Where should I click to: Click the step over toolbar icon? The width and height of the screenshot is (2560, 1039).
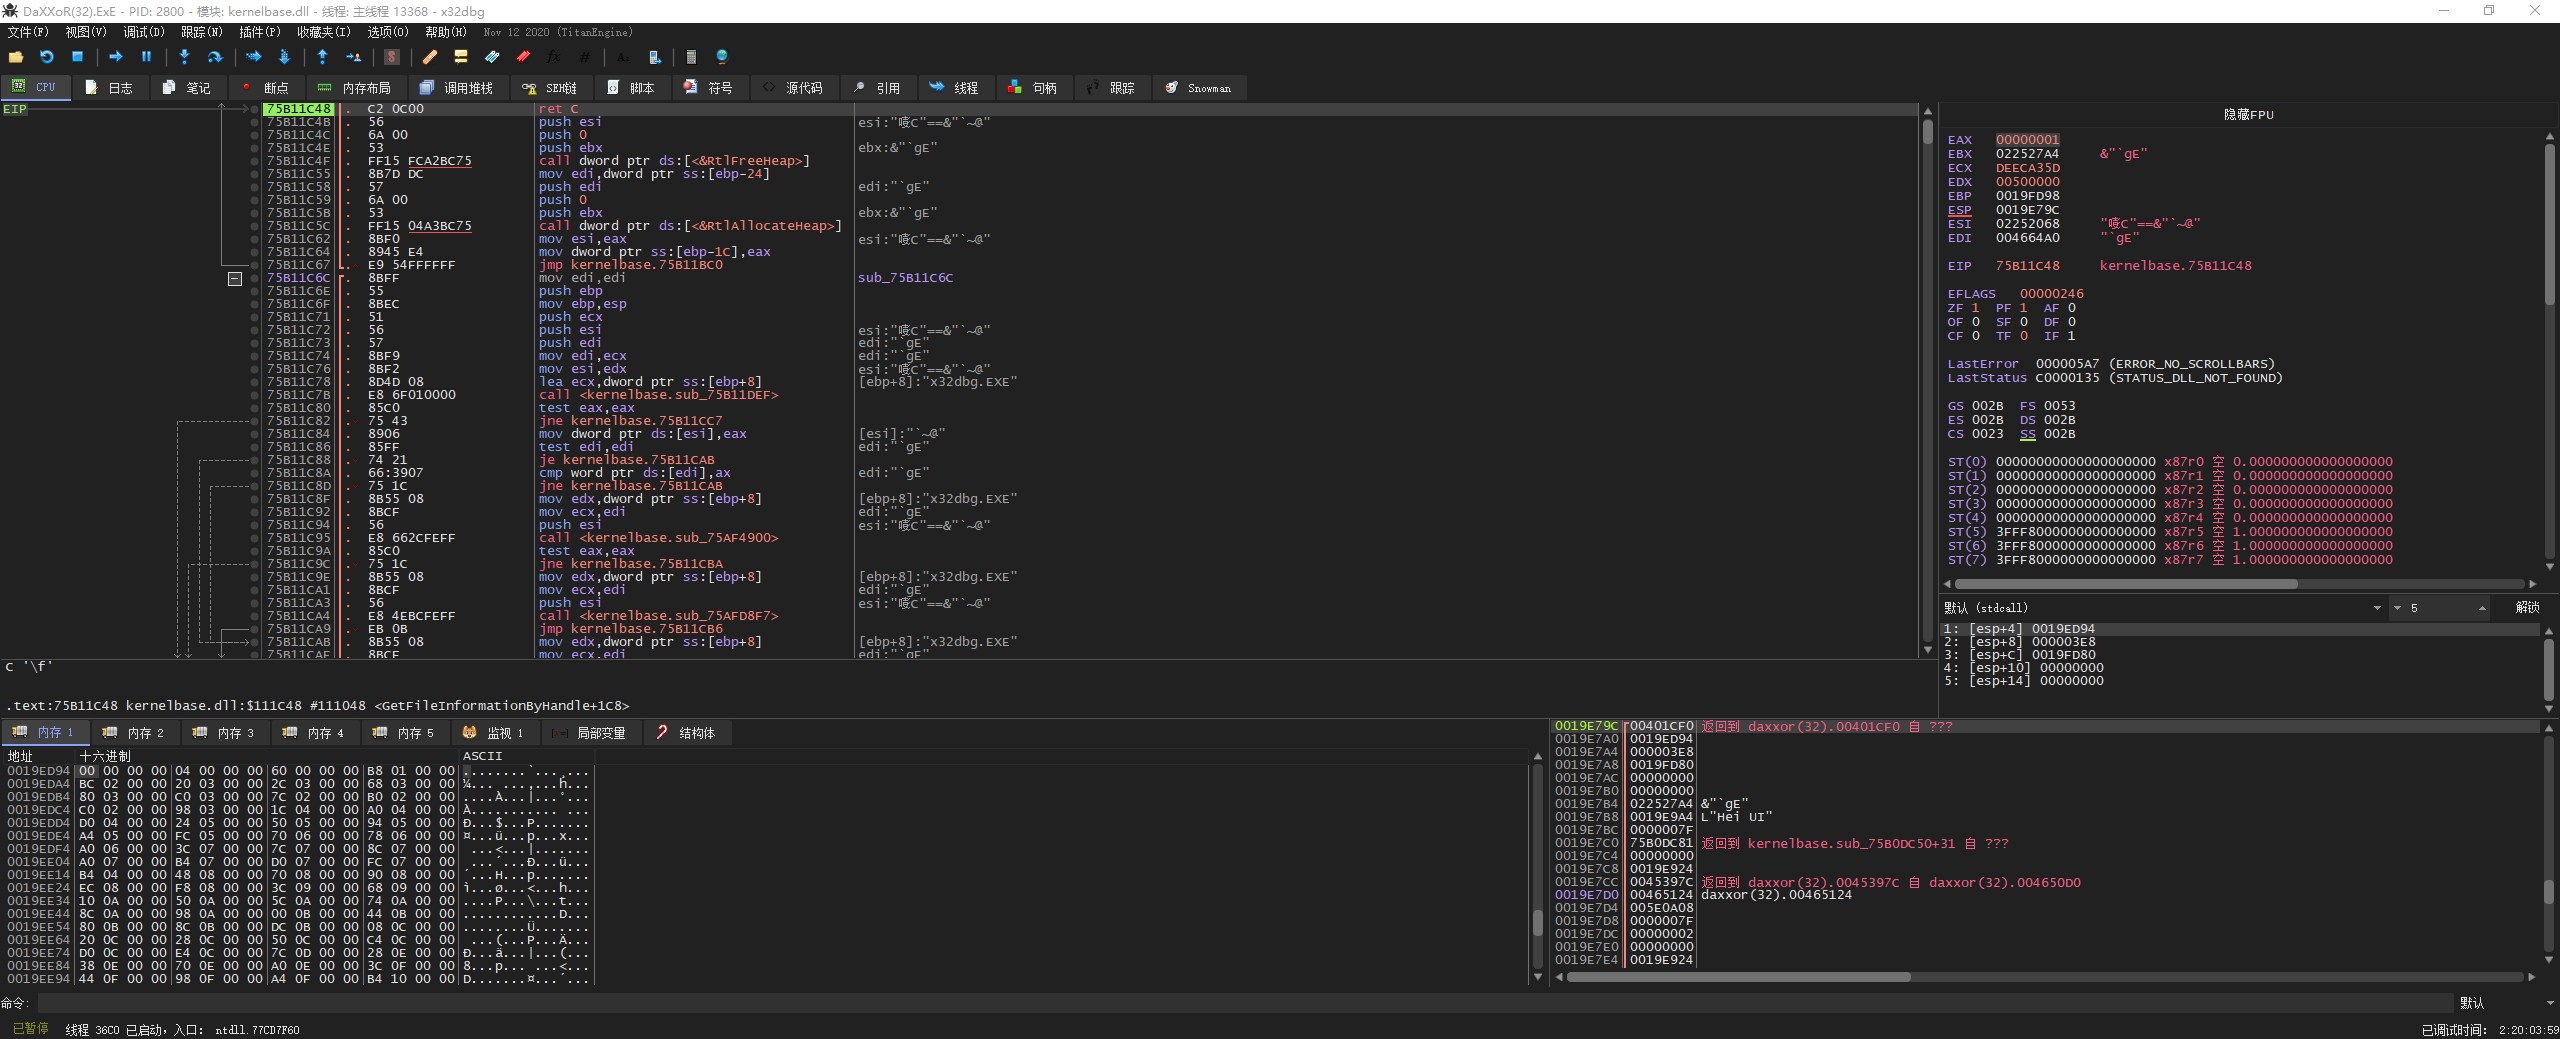[x=214, y=57]
